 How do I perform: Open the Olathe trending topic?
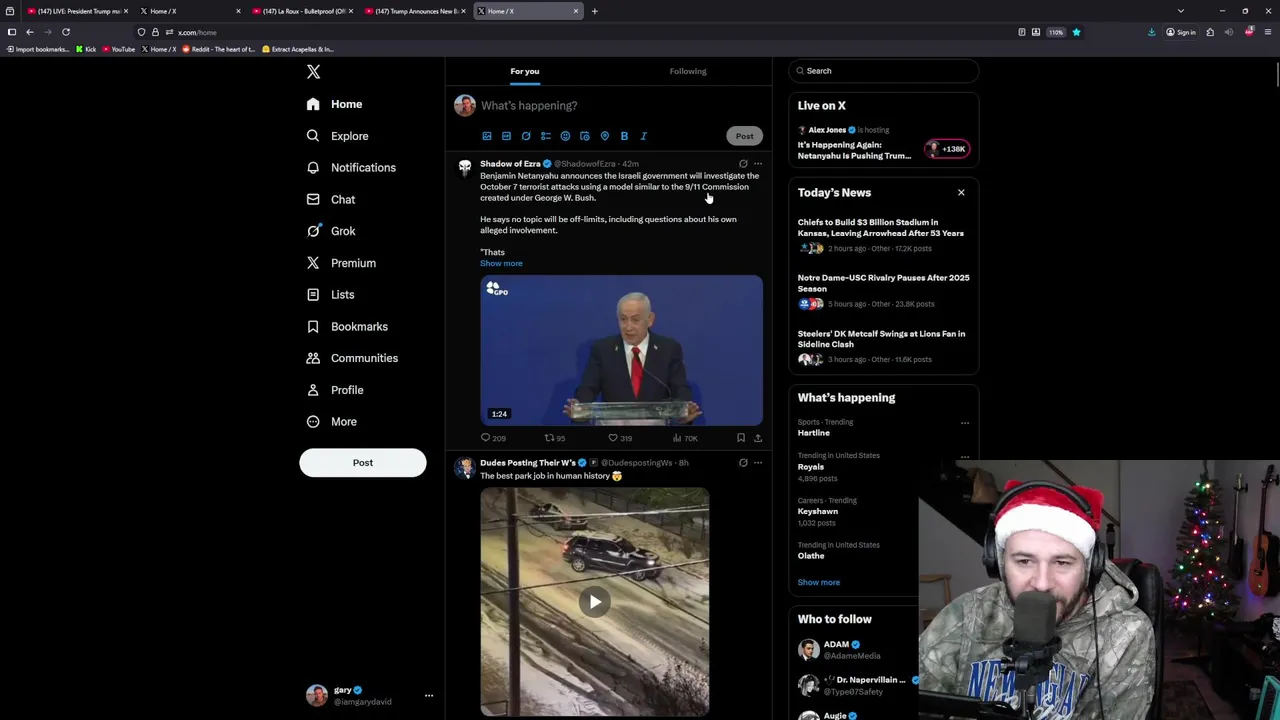811,556
